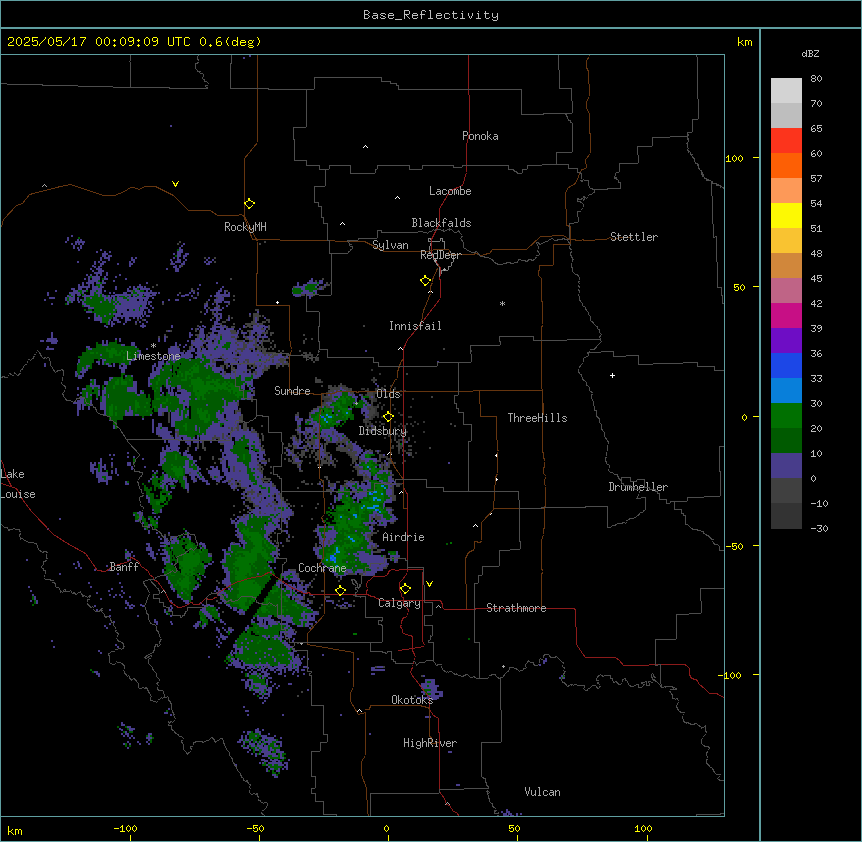Click the yellow diamond marker above RockyMH
Screen dimensions: 862x842
coord(249,203)
